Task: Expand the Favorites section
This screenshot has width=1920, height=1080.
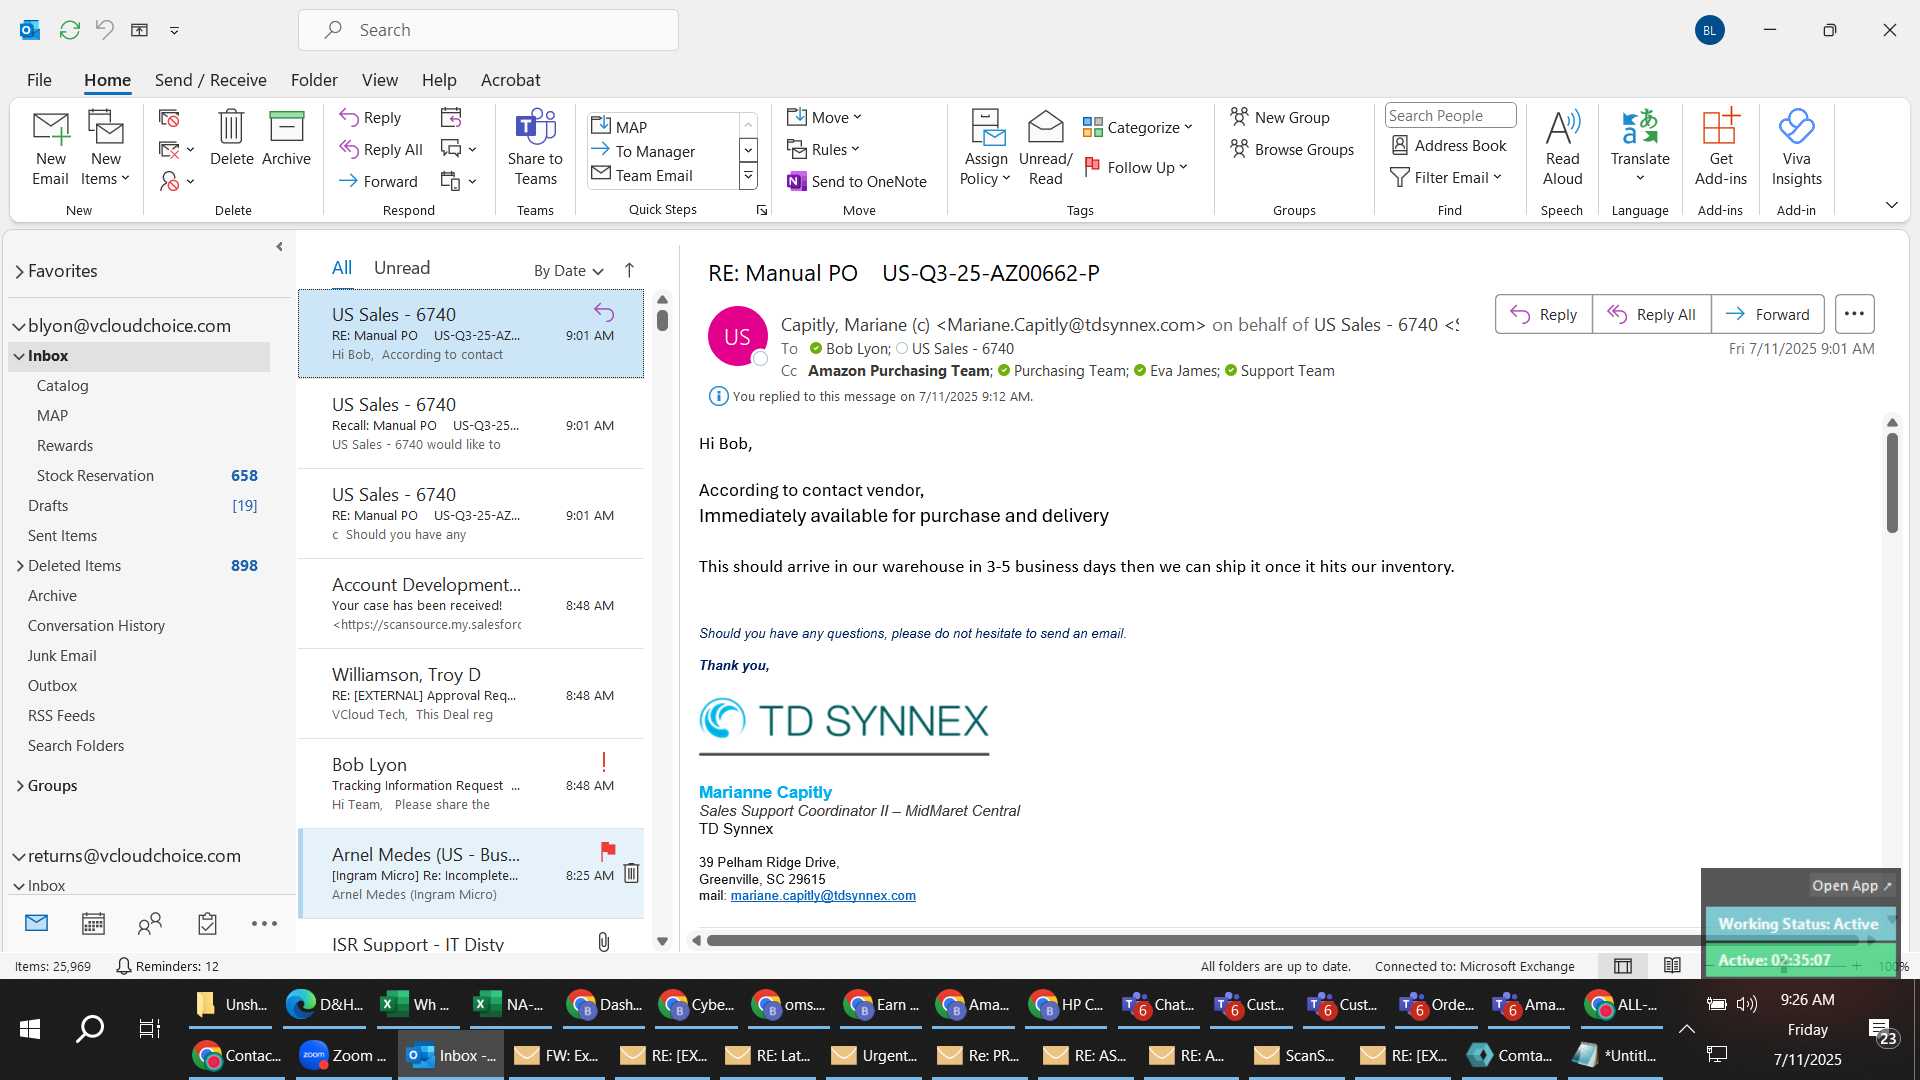Action: coord(19,272)
